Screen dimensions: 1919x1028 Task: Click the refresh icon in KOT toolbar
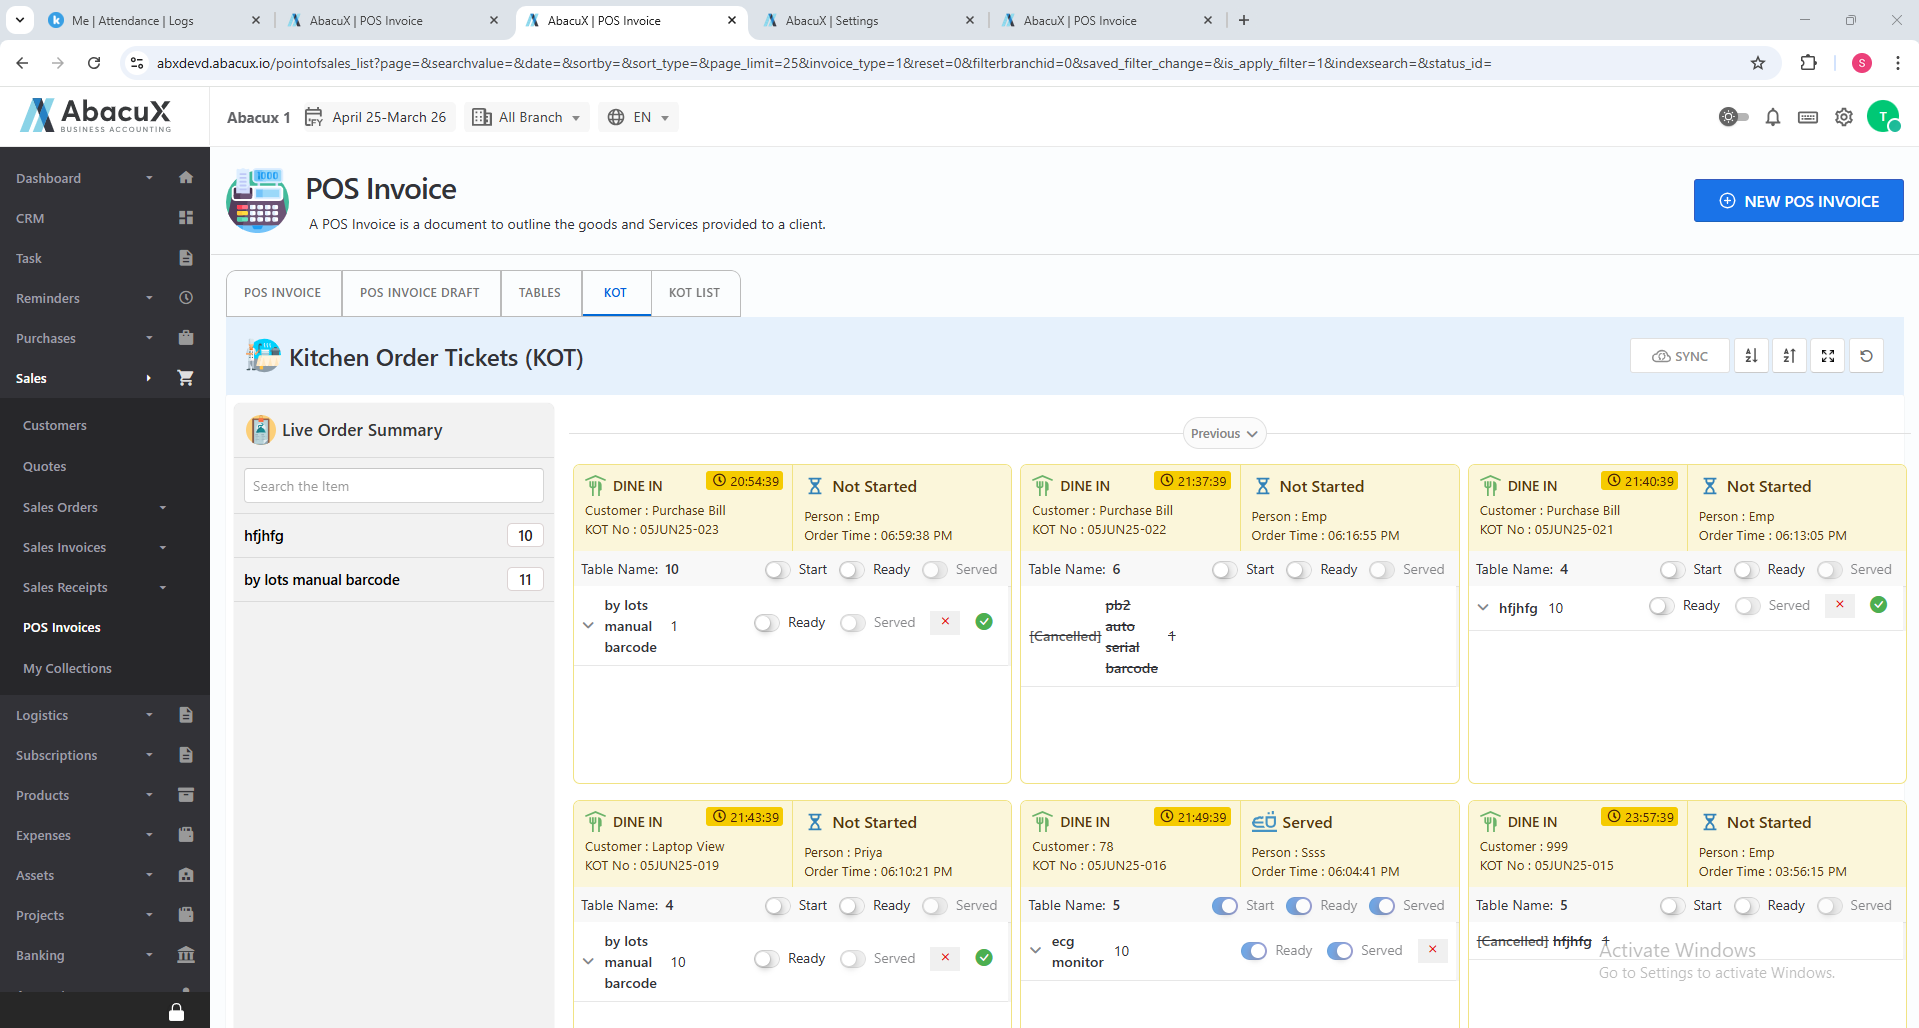click(x=1865, y=356)
